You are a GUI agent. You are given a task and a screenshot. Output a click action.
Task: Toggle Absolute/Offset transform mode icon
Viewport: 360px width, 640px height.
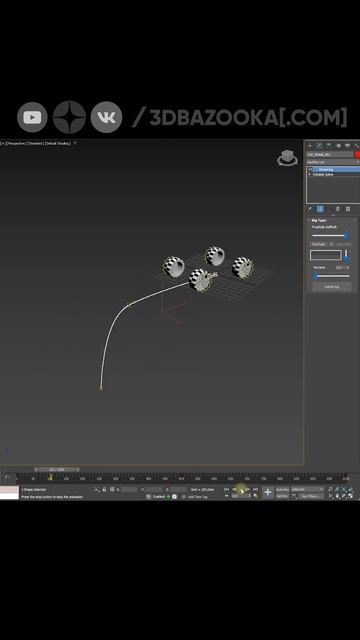112,490
